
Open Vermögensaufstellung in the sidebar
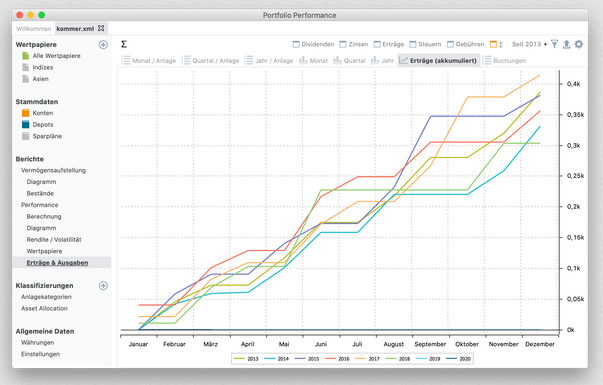[53, 170]
